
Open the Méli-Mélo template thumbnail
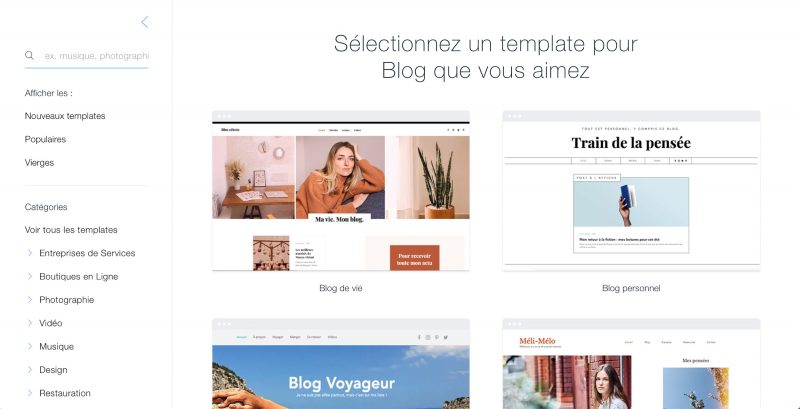coord(631,364)
